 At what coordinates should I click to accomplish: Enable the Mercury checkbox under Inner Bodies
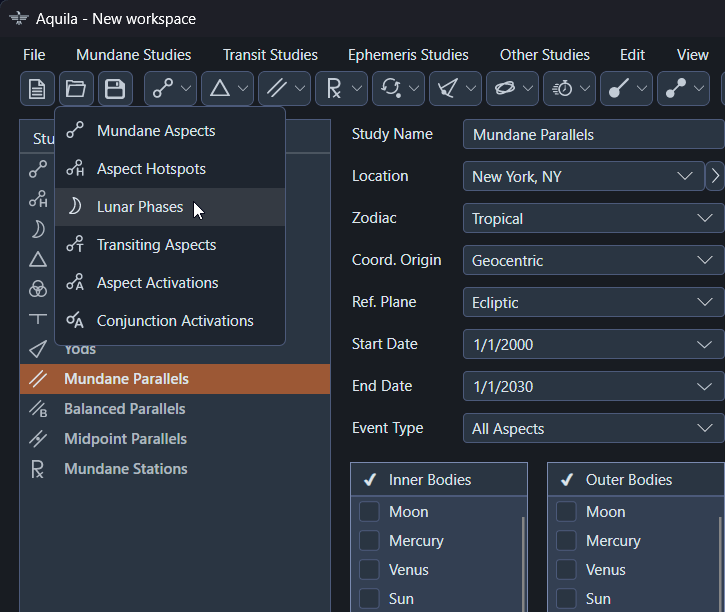(370, 541)
